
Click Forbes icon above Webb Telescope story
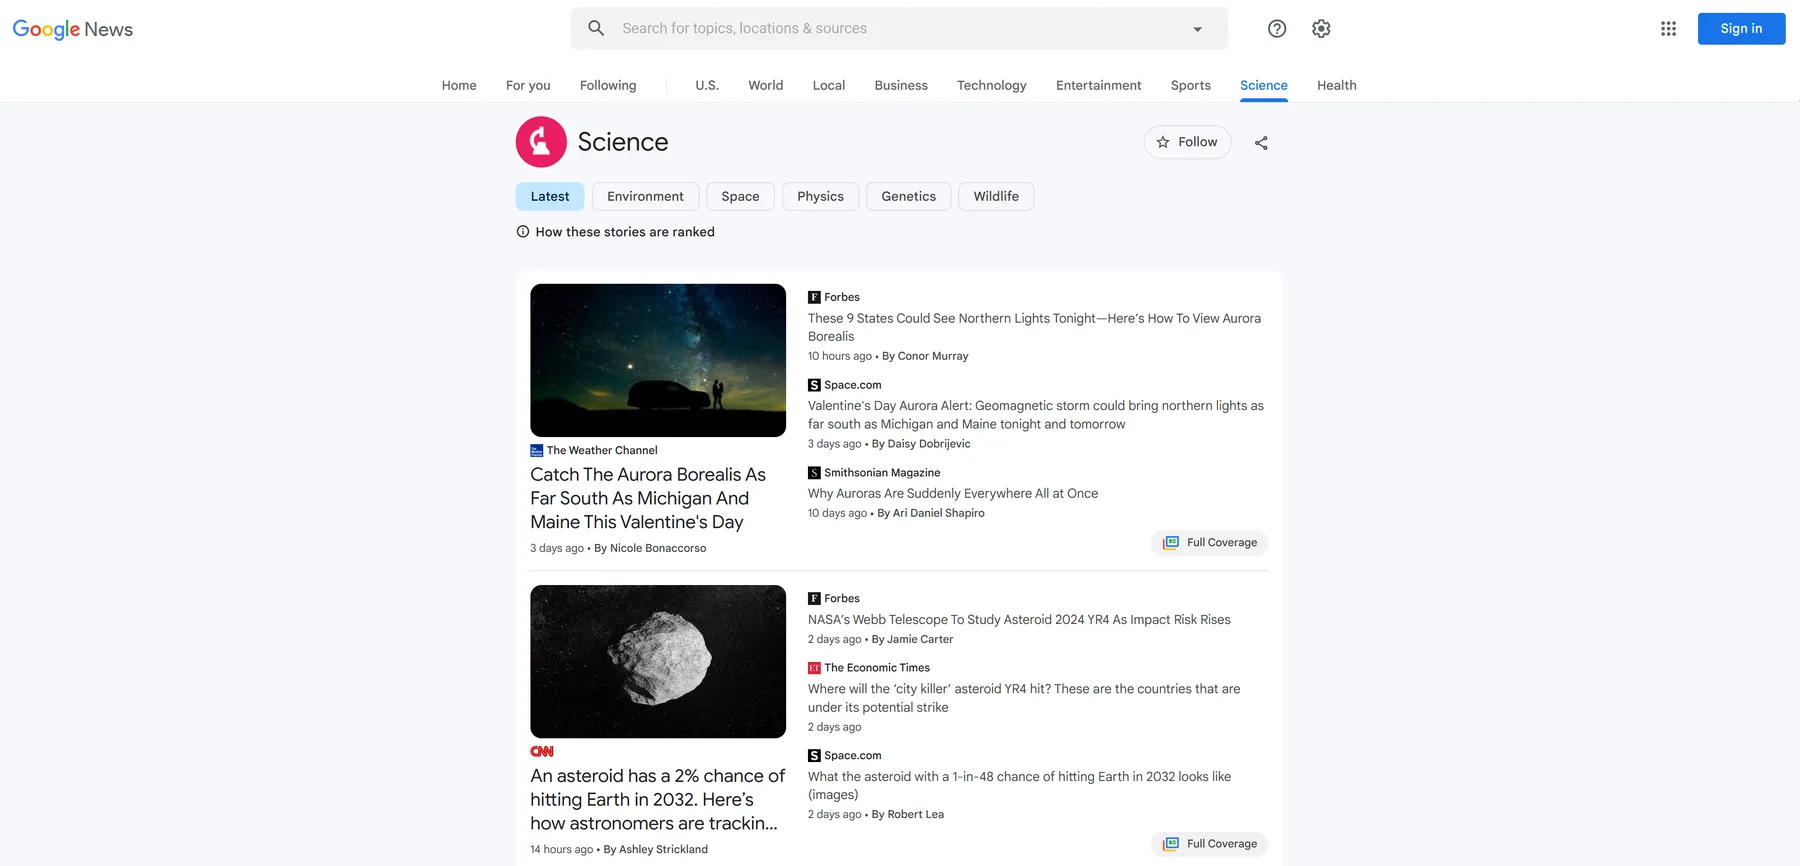(814, 598)
